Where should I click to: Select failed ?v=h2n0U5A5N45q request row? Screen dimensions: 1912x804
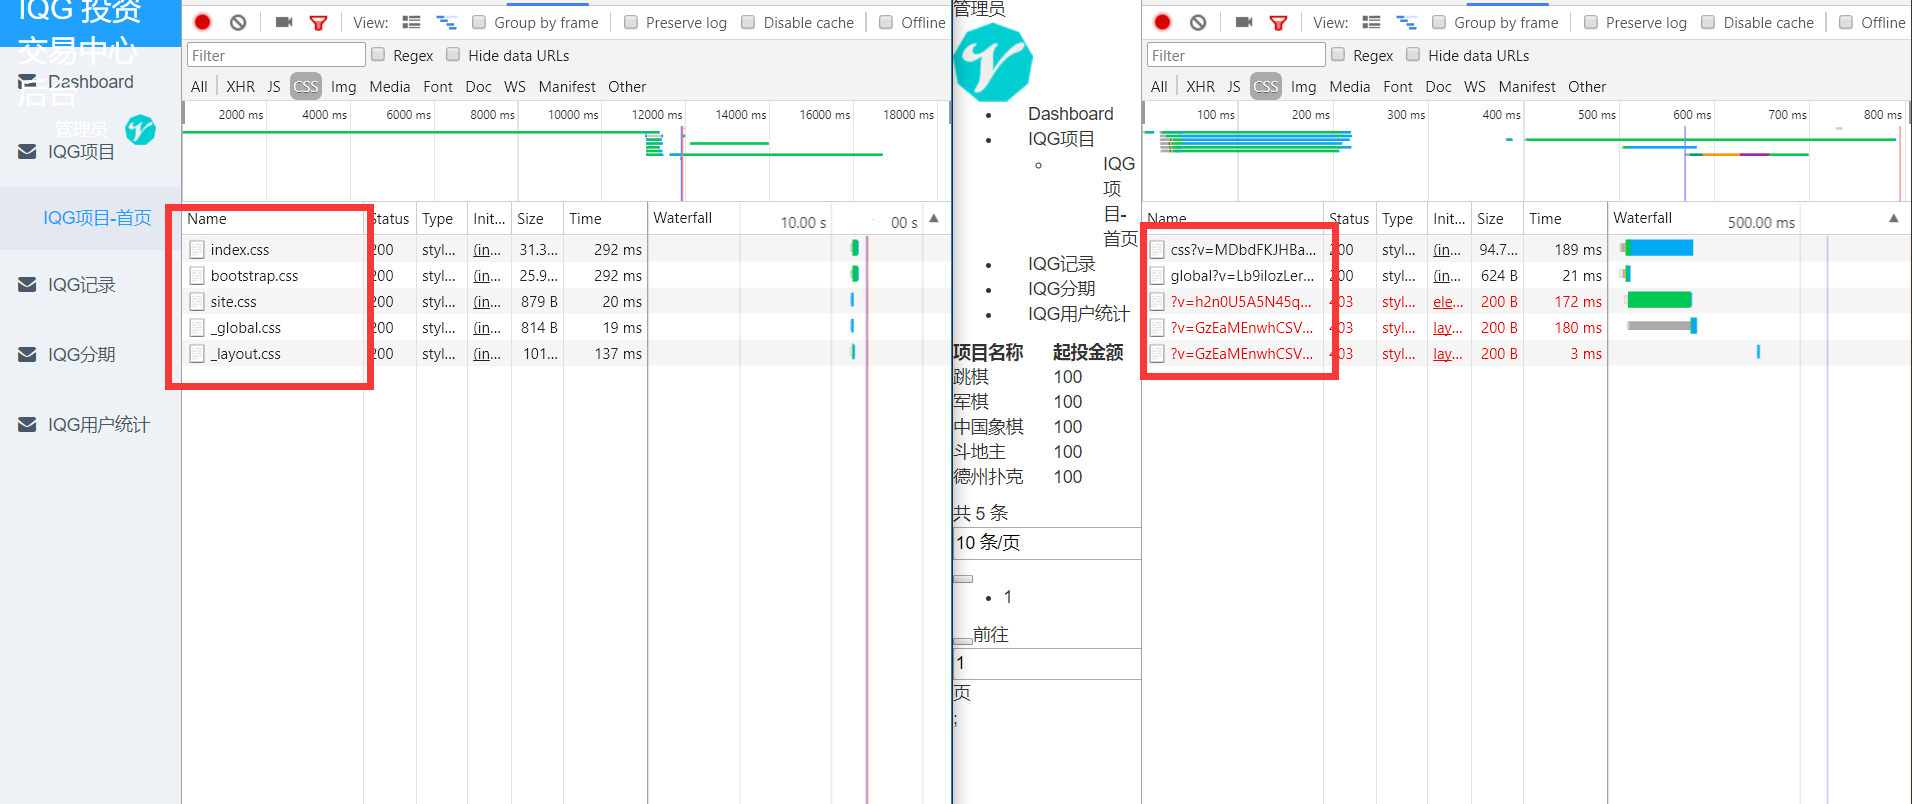point(1526,302)
